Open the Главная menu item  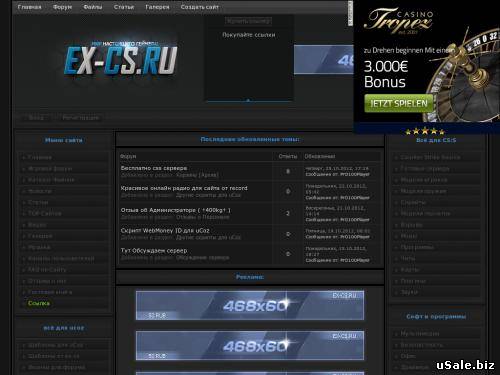29,7
